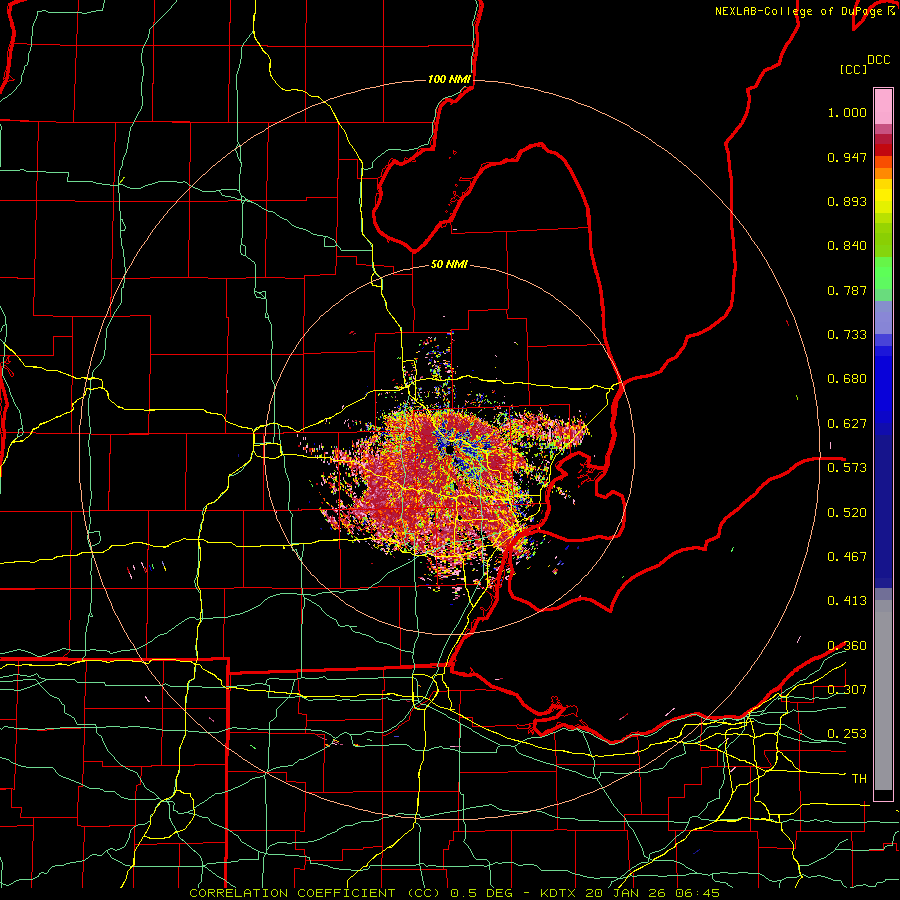Click the 0.787 scale value

[x=847, y=290]
